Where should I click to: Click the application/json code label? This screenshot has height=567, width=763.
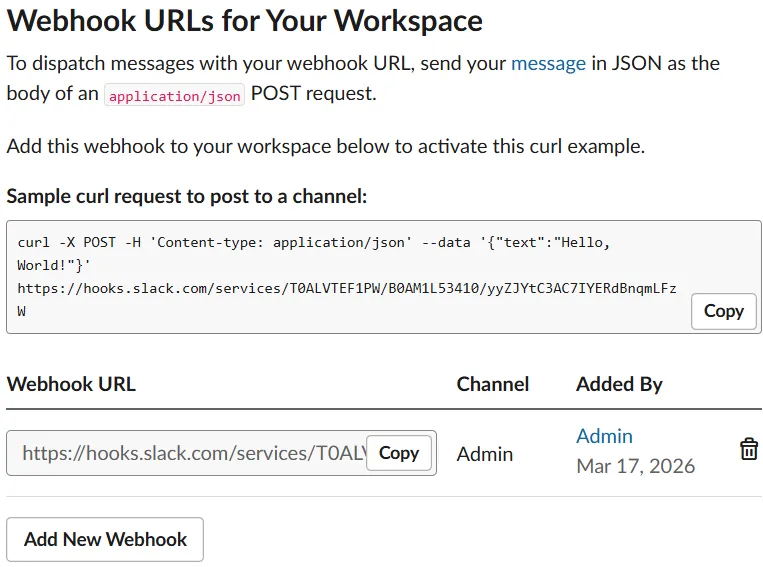(175, 95)
